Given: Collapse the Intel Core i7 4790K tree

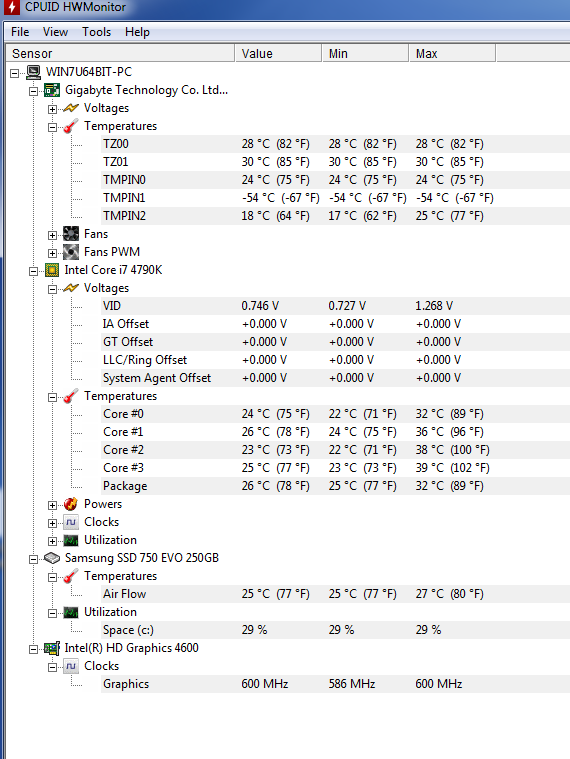Looking at the screenshot, I should click(x=33, y=272).
